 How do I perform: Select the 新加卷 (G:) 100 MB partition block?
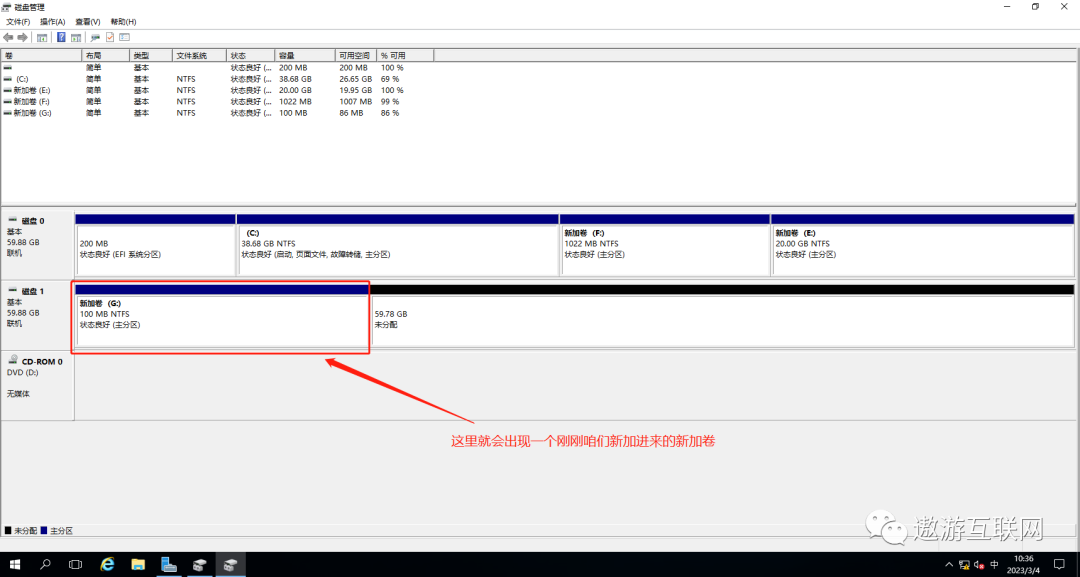coord(222,315)
